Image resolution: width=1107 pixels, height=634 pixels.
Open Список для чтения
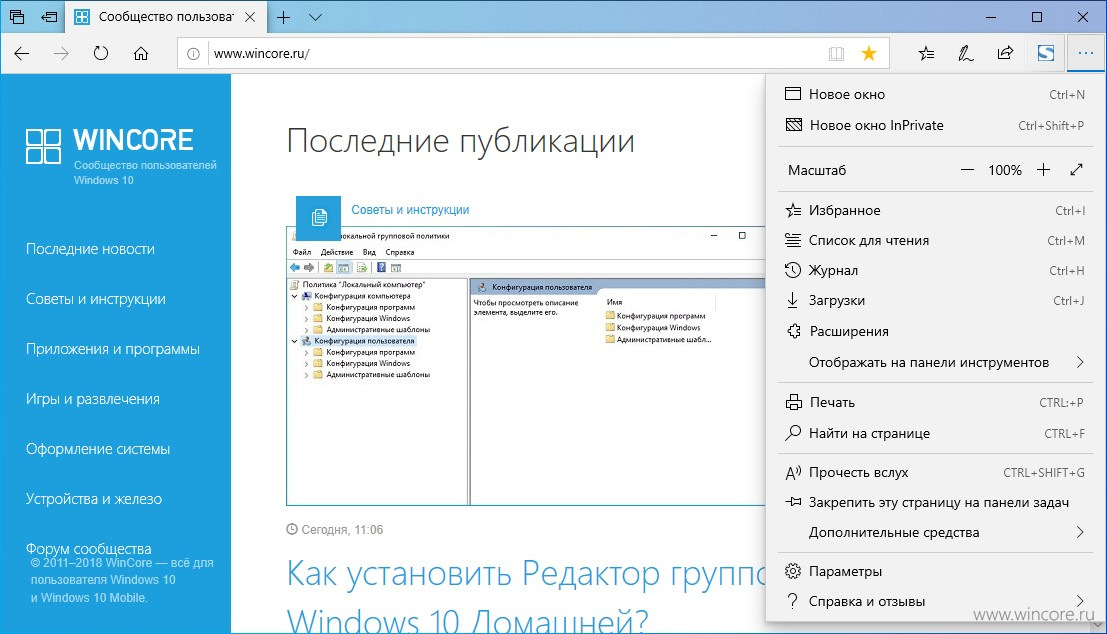935,241
